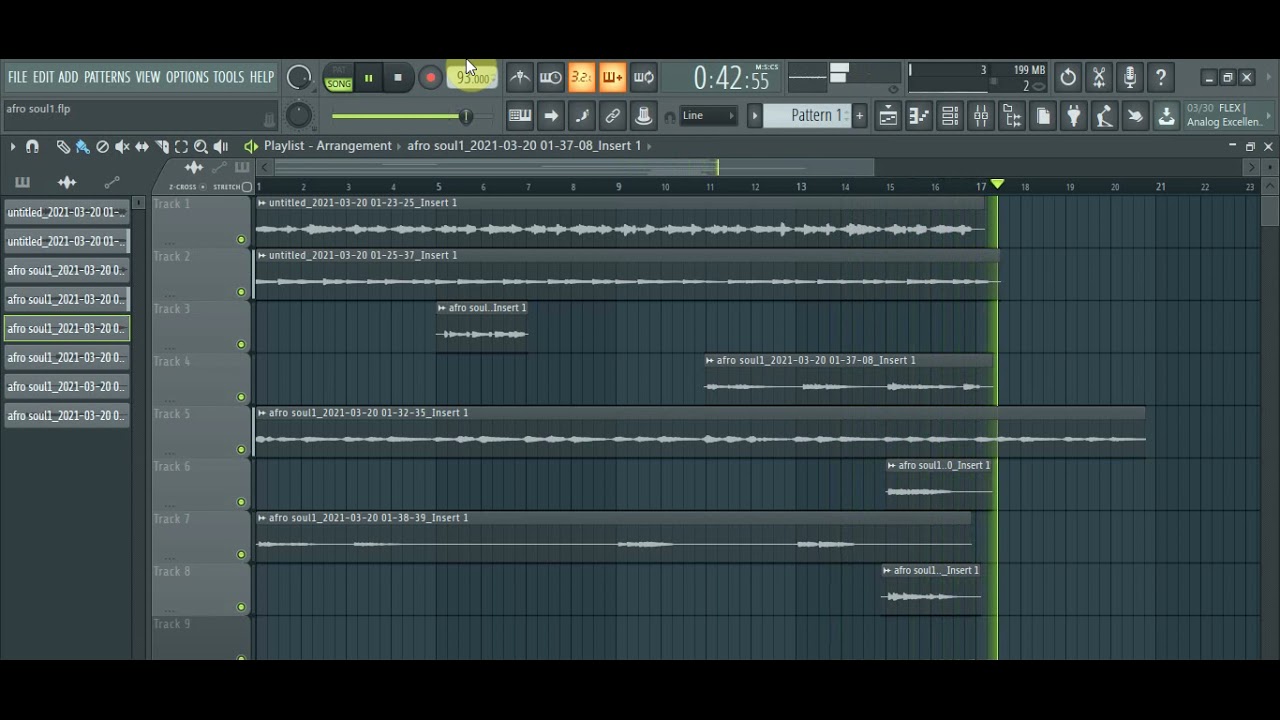Select the playlist Paint tool
This screenshot has height=720, width=1280.
(x=82, y=147)
